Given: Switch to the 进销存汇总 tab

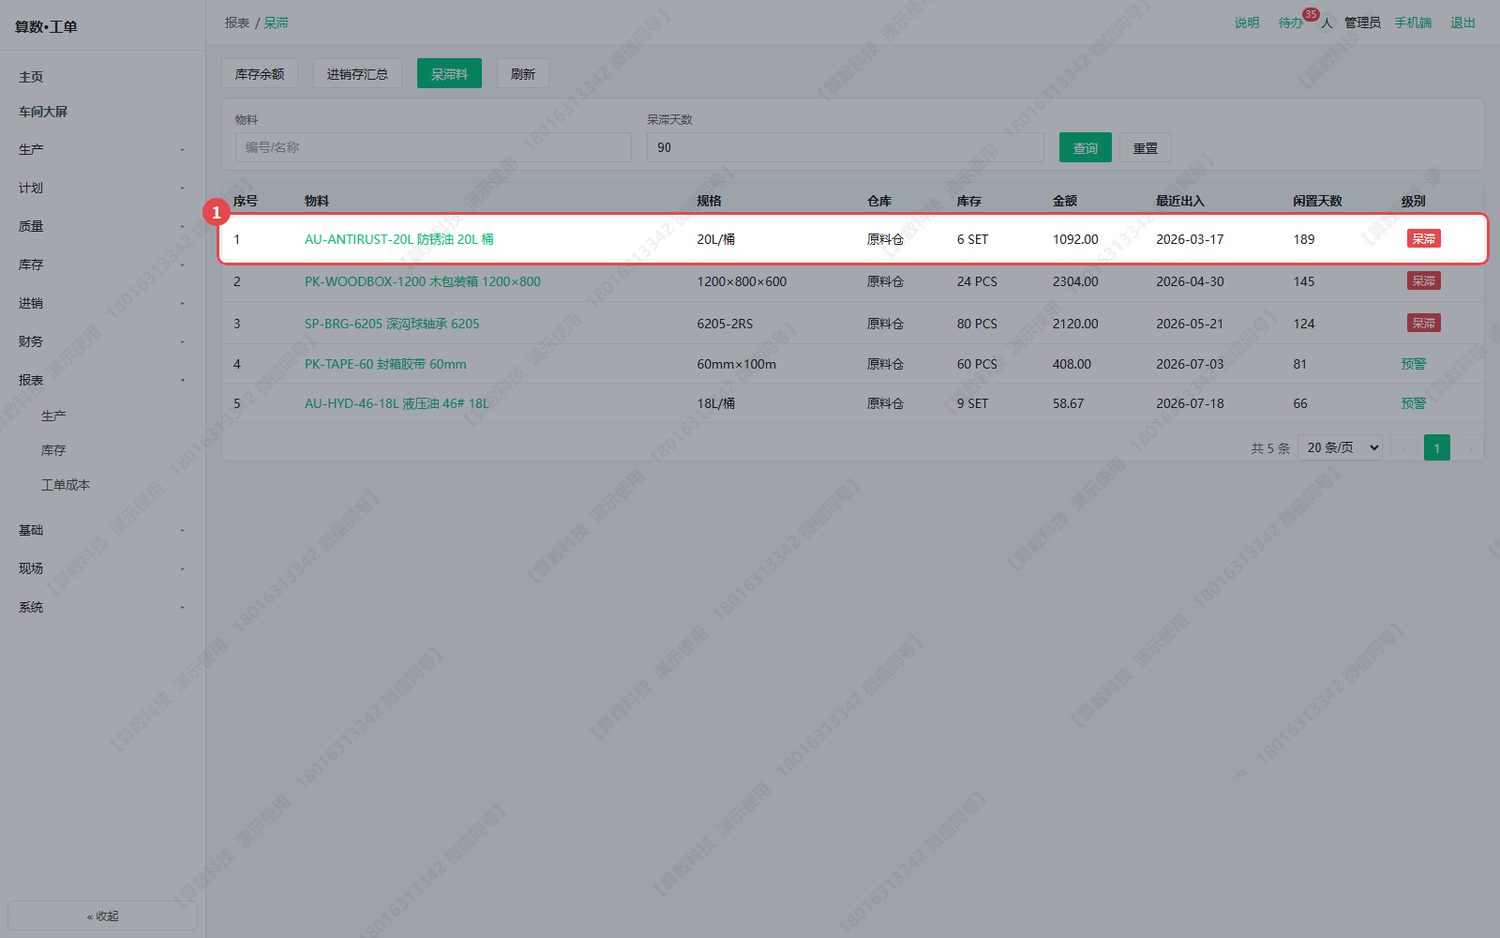Looking at the screenshot, I should pyautogui.click(x=357, y=74).
